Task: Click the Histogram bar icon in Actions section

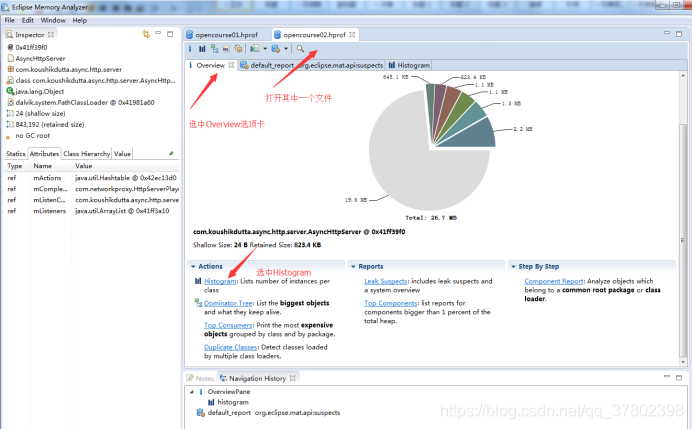Action: (x=198, y=281)
